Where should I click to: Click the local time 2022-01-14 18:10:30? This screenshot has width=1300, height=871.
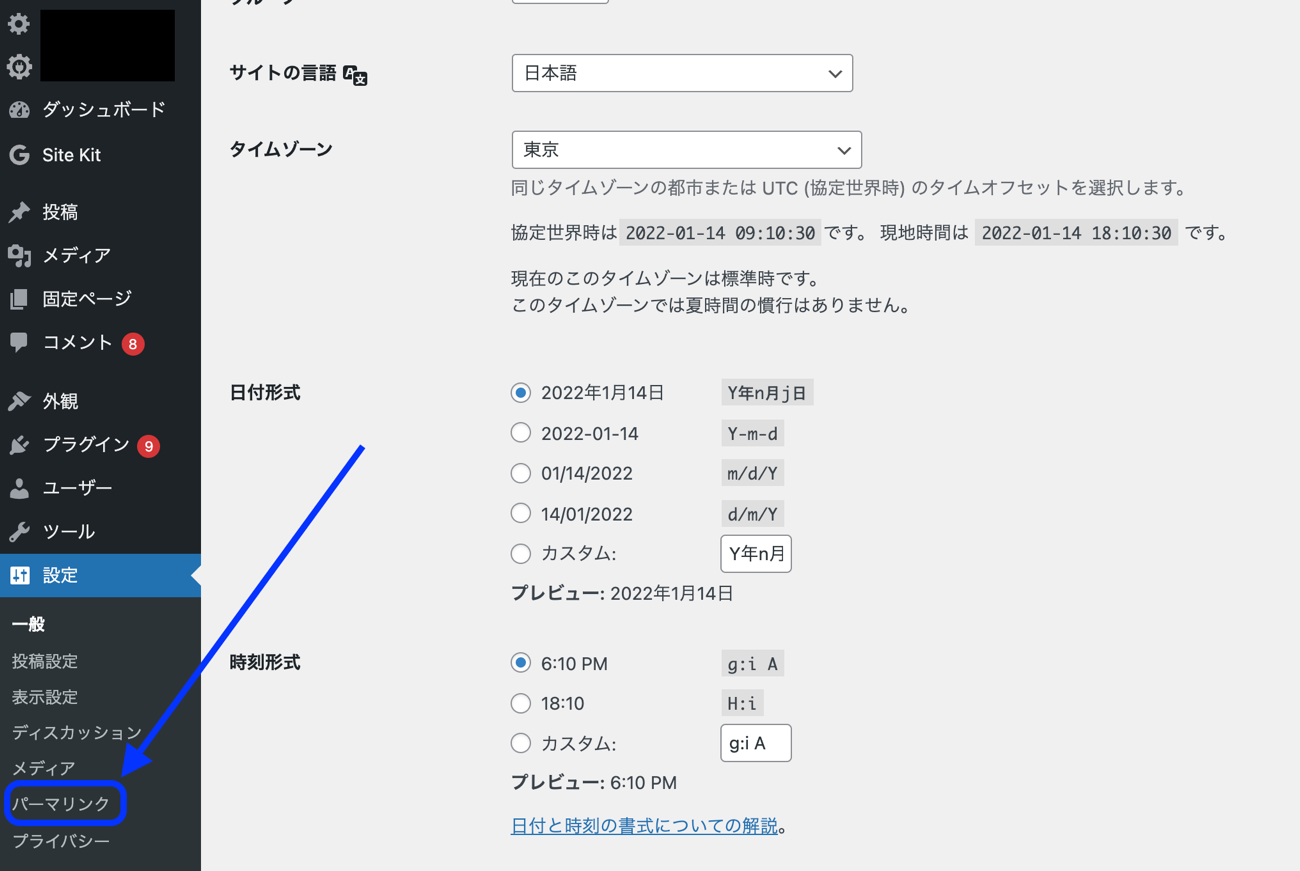[1076, 233]
